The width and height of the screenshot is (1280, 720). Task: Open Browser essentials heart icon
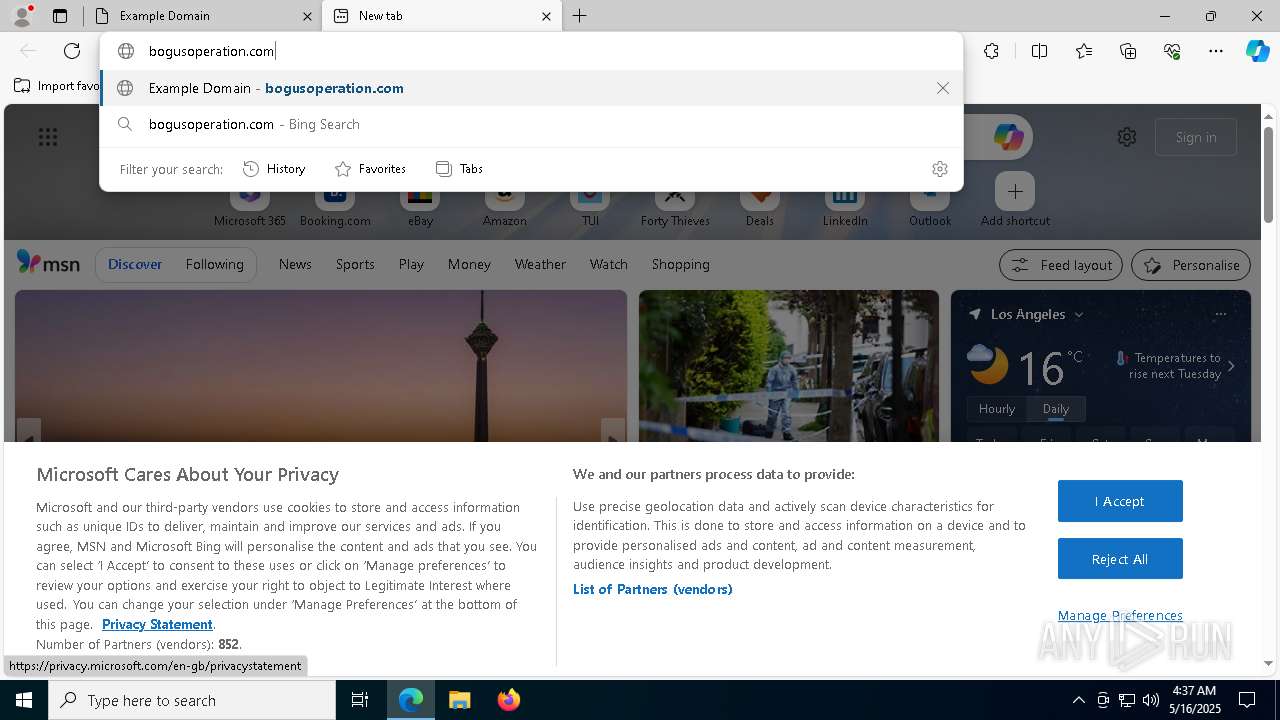coord(1172,51)
